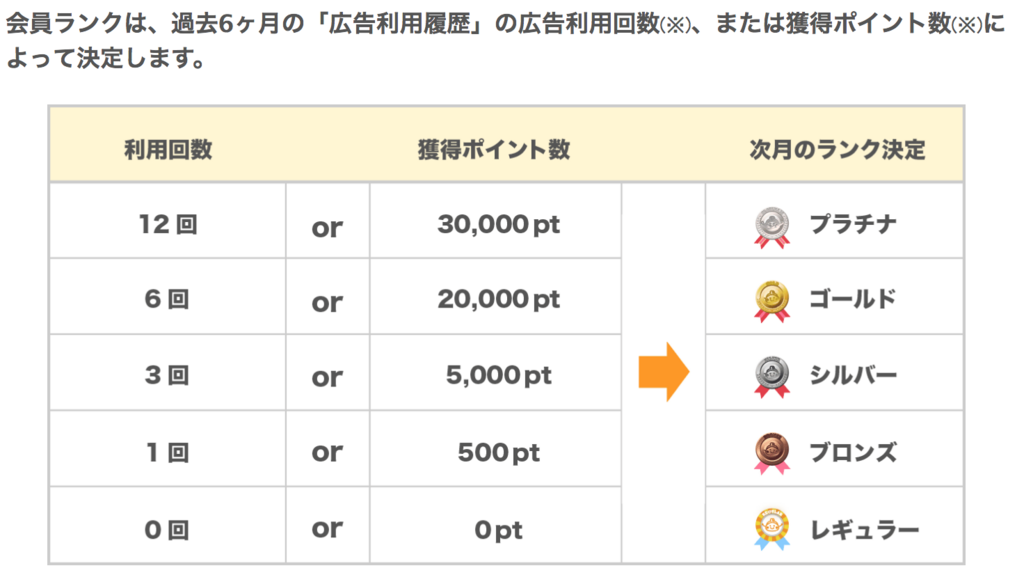Click the 6回 usage count cell
1024x575 pixels.
[x=168, y=297]
